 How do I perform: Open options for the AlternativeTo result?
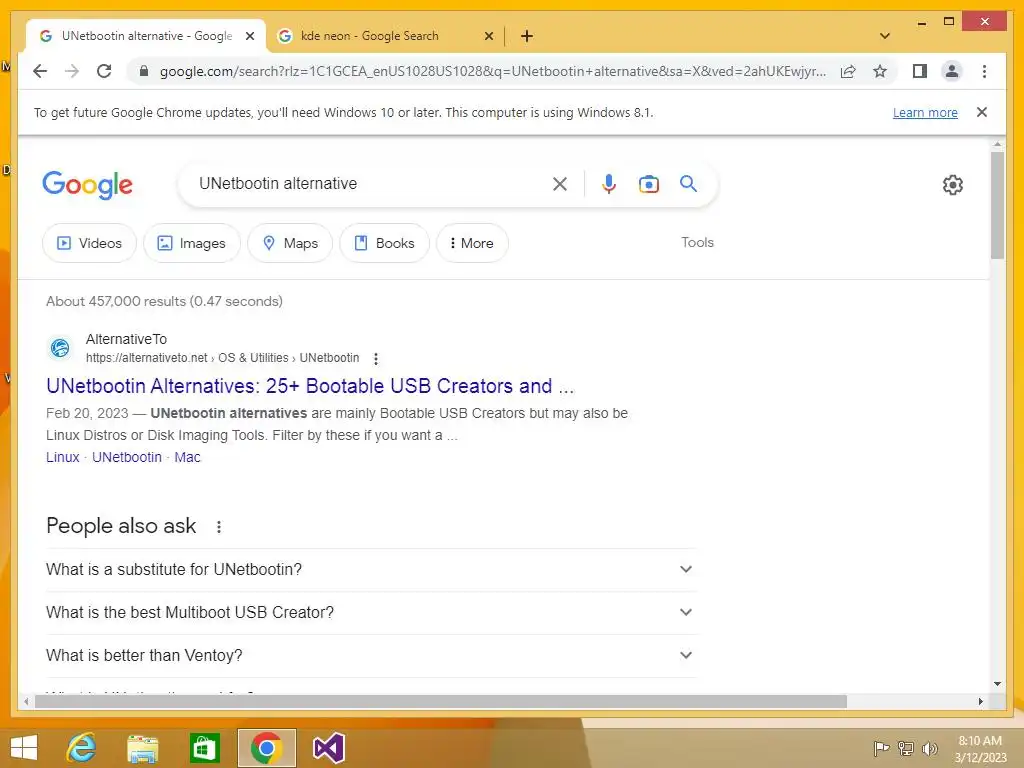coord(376,359)
